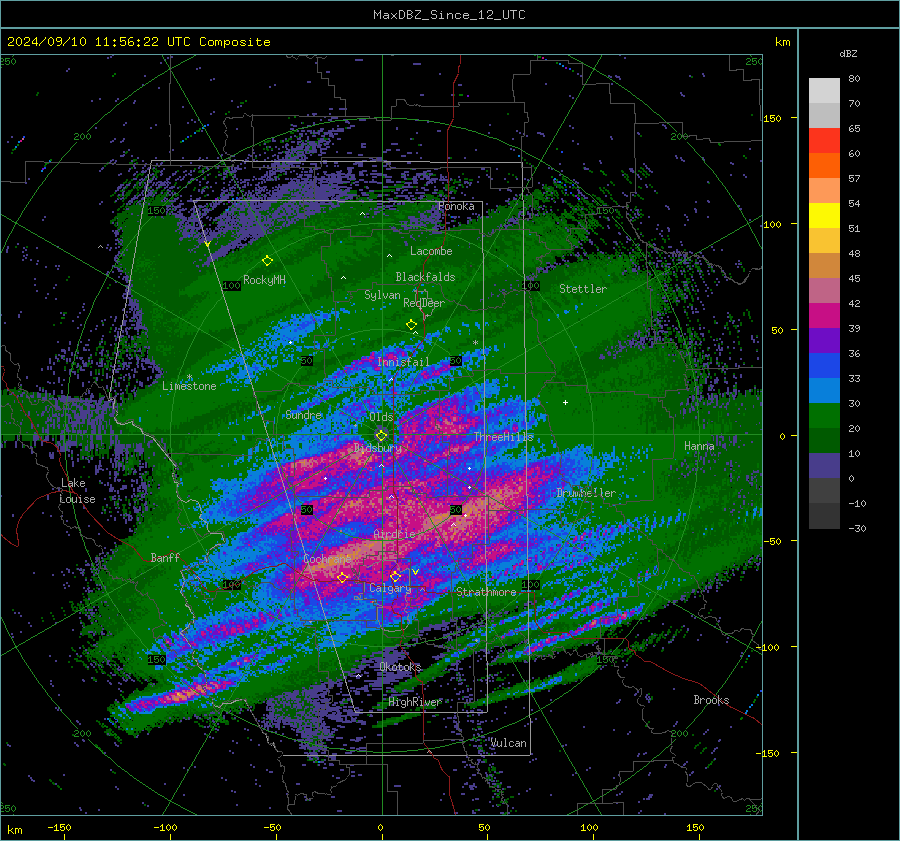The image size is (900, 841).
Task: Click the Didsbury label
Action: (378, 448)
